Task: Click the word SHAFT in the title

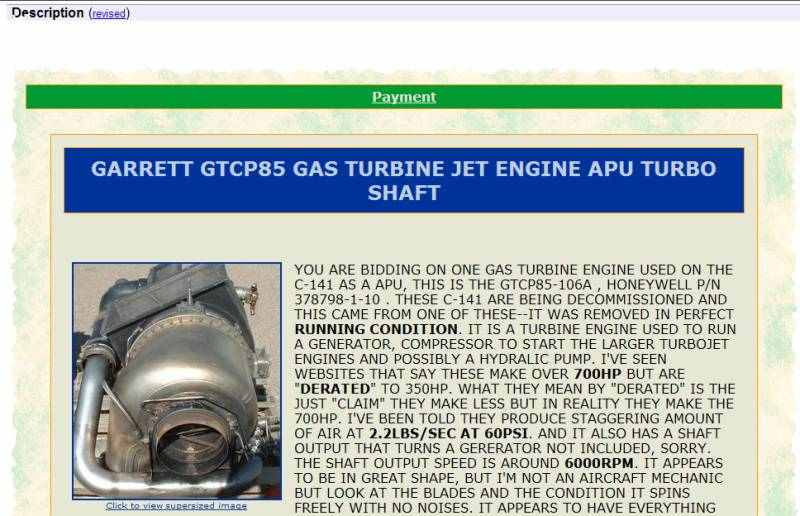Action: point(404,193)
